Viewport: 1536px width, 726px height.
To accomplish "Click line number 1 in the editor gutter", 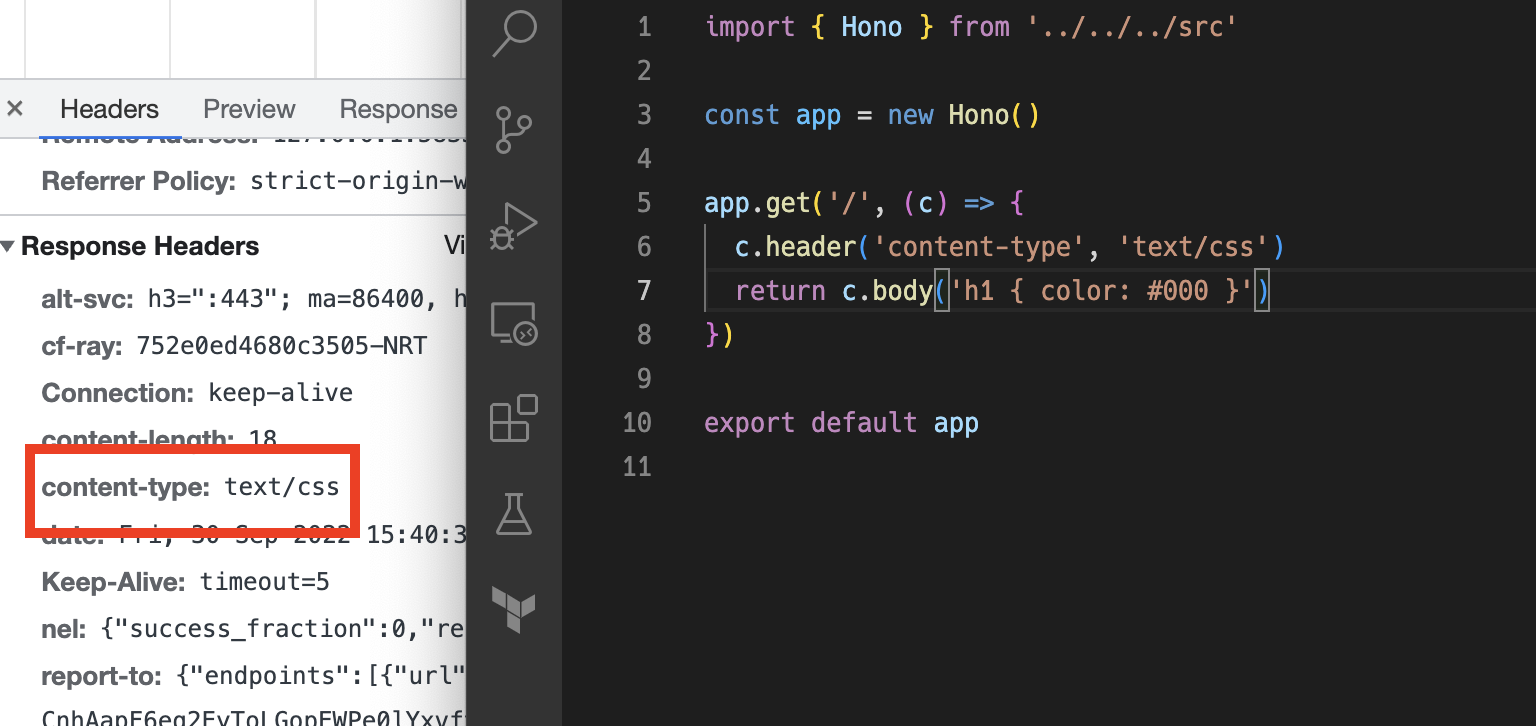I will click(x=644, y=27).
